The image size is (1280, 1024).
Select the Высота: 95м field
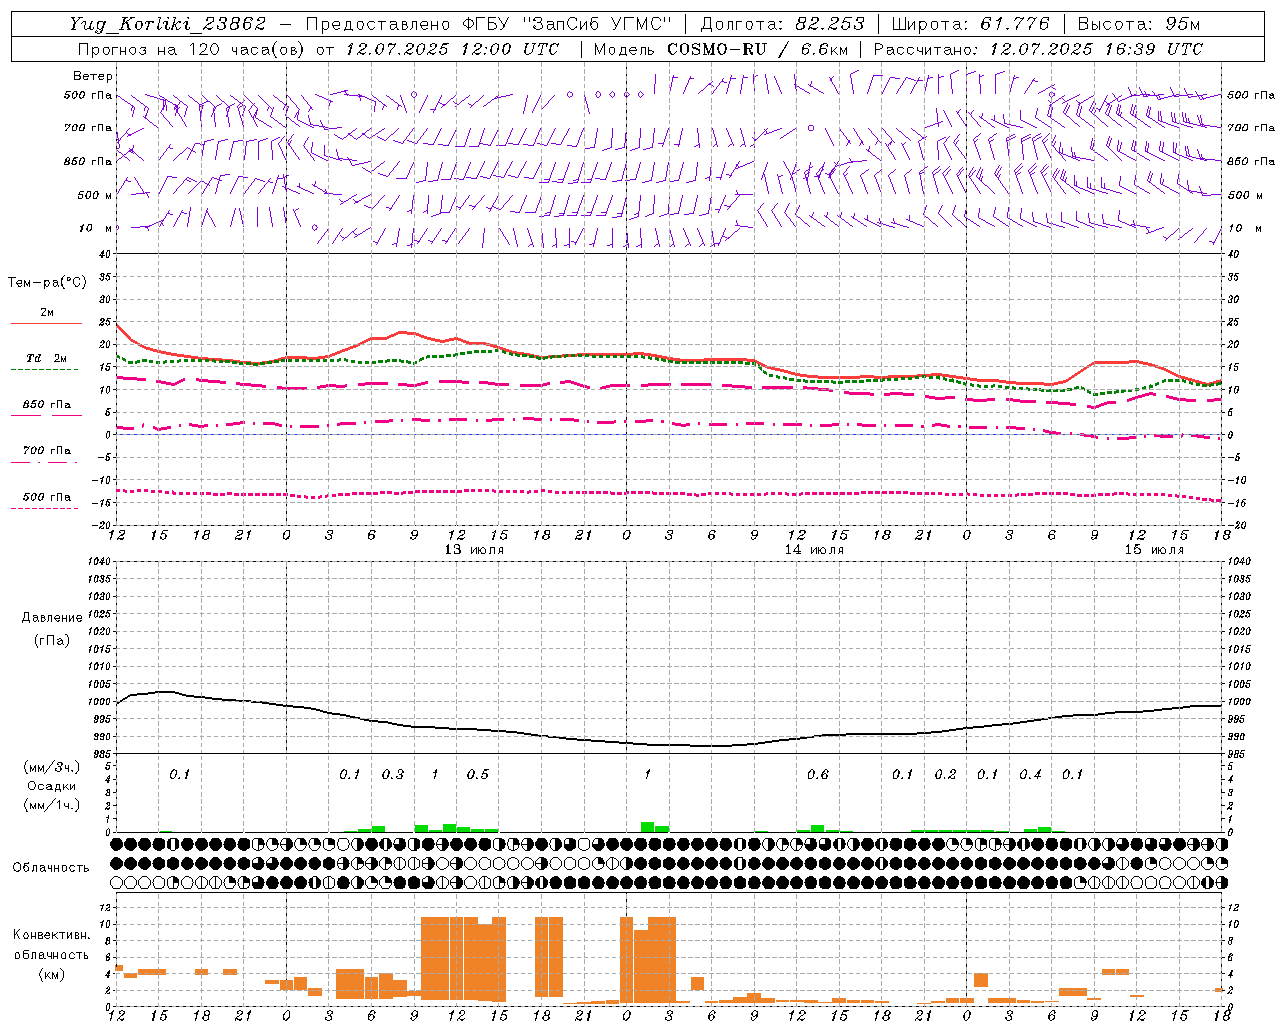click(x=1137, y=24)
